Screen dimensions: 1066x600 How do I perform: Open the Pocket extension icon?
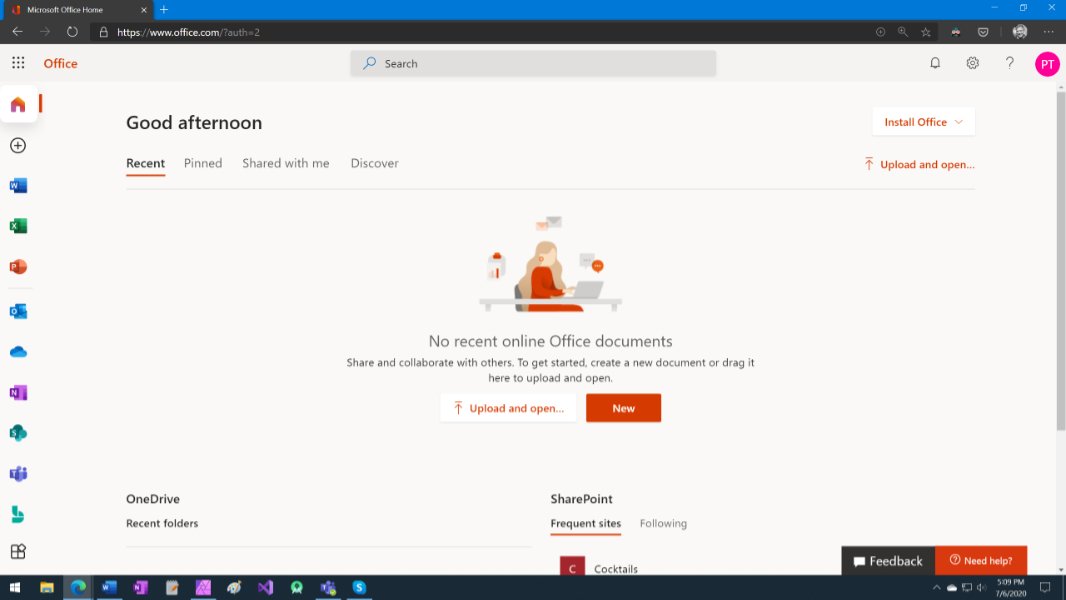pos(983,32)
